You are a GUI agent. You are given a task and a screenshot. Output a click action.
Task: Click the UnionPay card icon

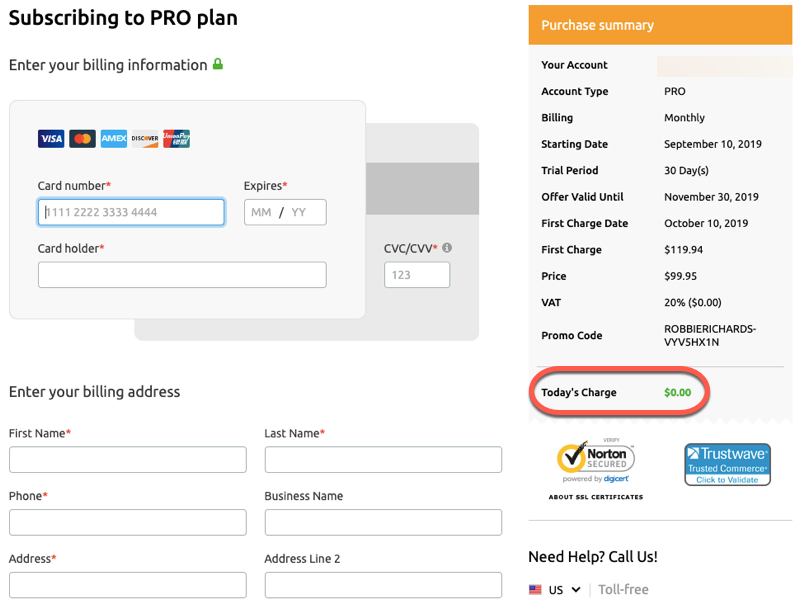tap(176, 139)
